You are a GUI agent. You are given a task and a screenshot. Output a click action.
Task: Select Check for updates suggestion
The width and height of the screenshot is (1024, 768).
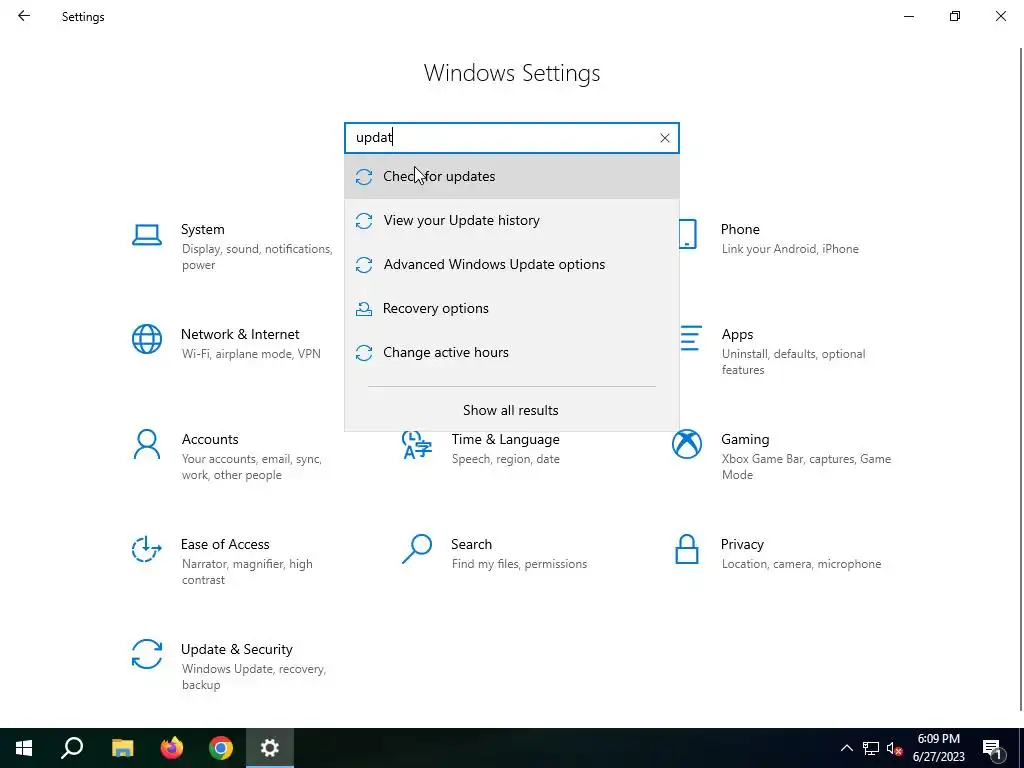(x=512, y=176)
